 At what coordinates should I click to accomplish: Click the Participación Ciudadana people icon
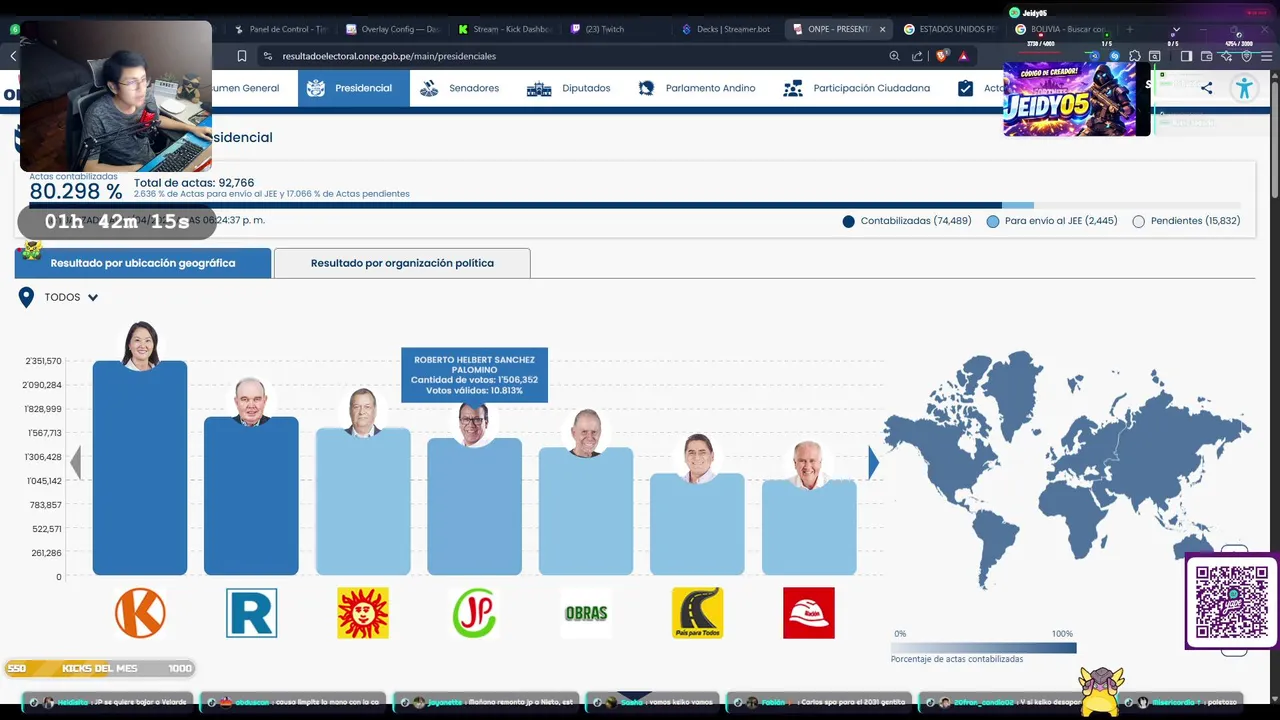(793, 88)
